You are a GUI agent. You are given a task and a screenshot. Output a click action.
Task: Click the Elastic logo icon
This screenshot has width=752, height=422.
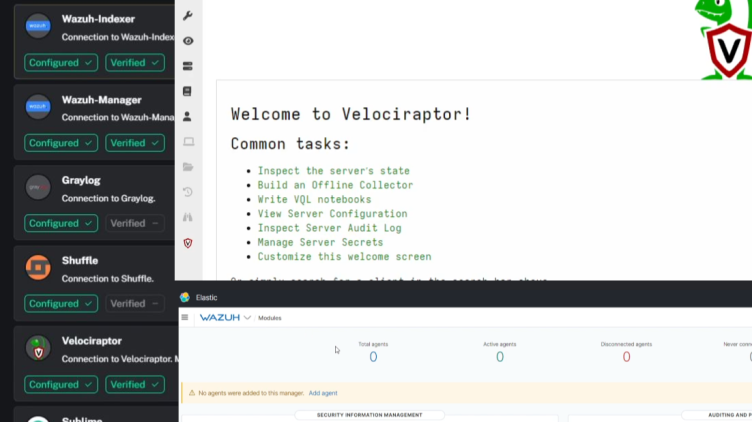click(185, 297)
